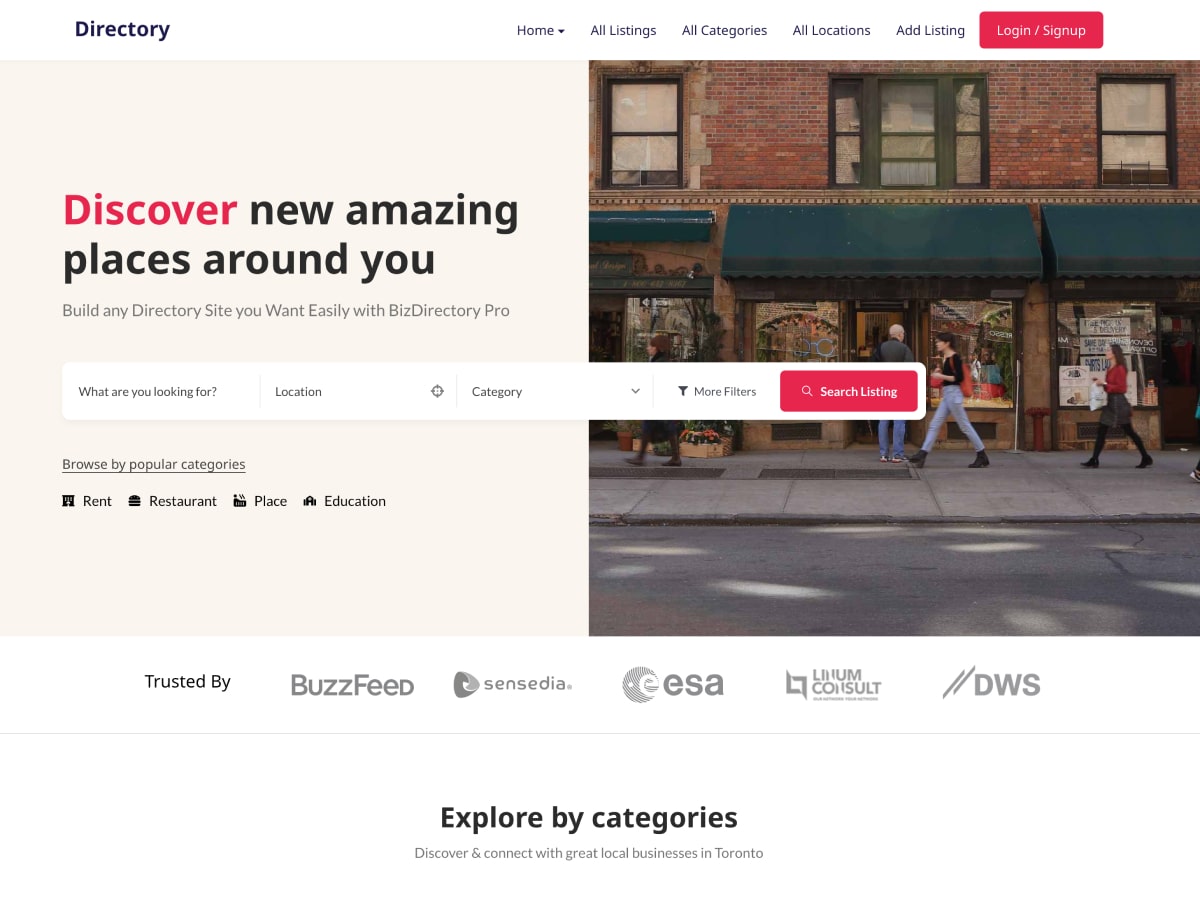Image resolution: width=1200 pixels, height=899 pixels.
Task: Open the Category dropdown
Action: (555, 391)
